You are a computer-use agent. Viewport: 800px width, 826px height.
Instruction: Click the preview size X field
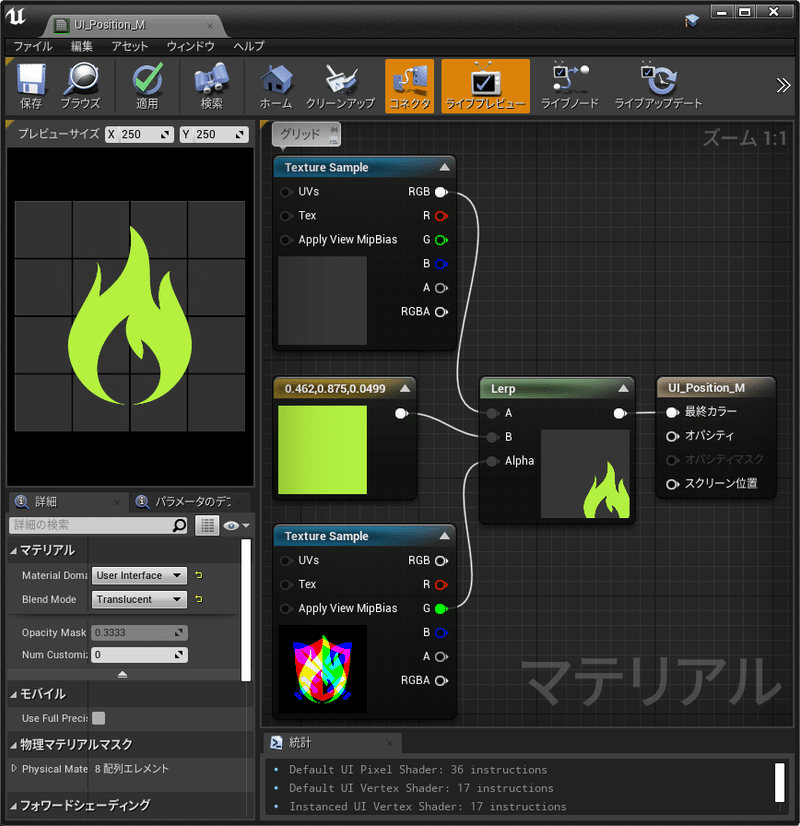pyautogui.click(x=139, y=134)
